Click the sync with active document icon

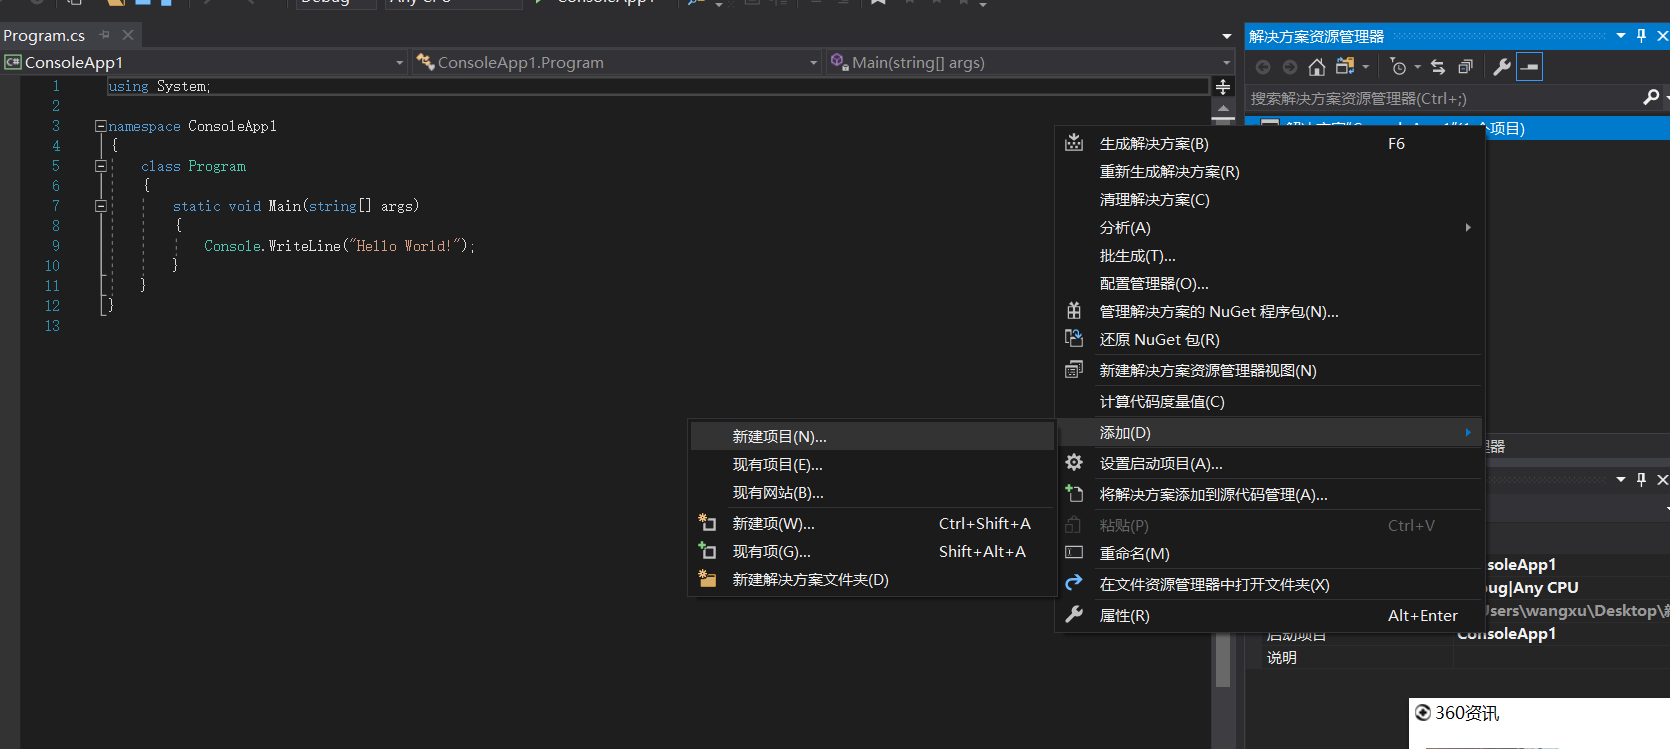coord(1438,67)
